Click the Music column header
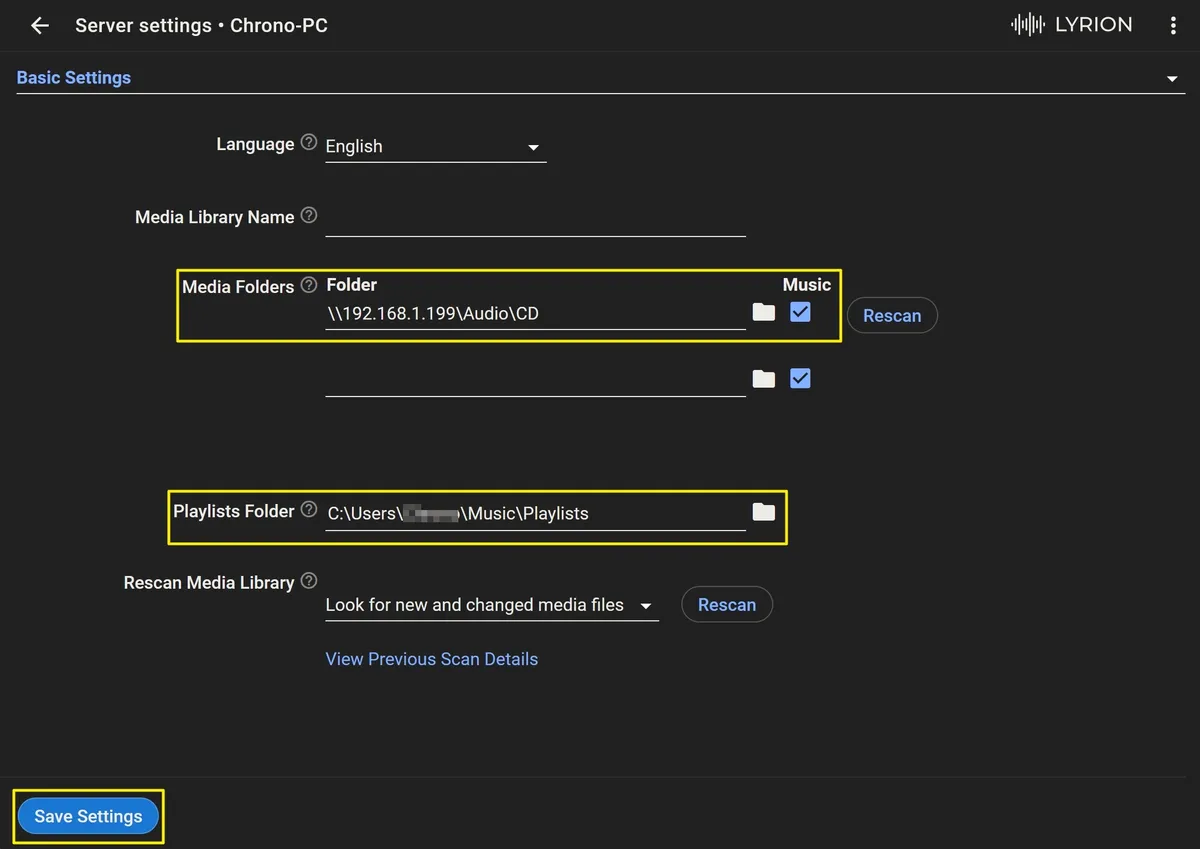The height and width of the screenshot is (849, 1200). [x=807, y=285]
